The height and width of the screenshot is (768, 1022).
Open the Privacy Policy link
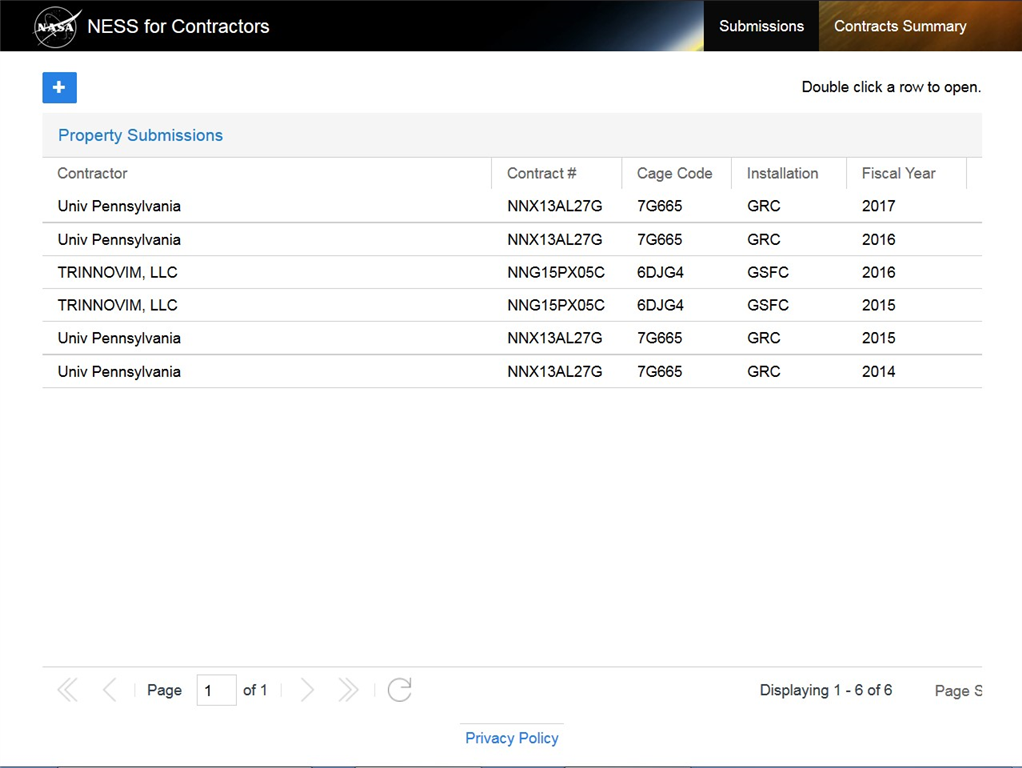click(x=512, y=738)
